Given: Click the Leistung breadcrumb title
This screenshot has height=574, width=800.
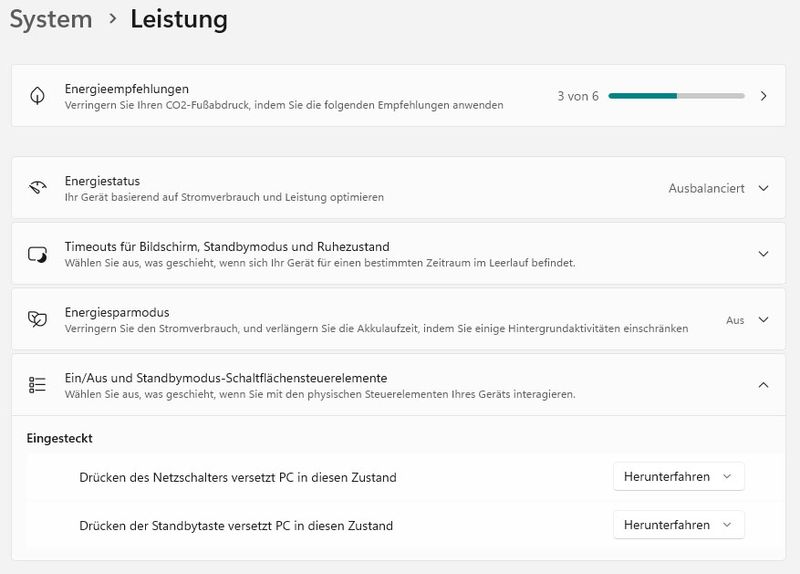Looking at the screenshot, I should [179, 19].
